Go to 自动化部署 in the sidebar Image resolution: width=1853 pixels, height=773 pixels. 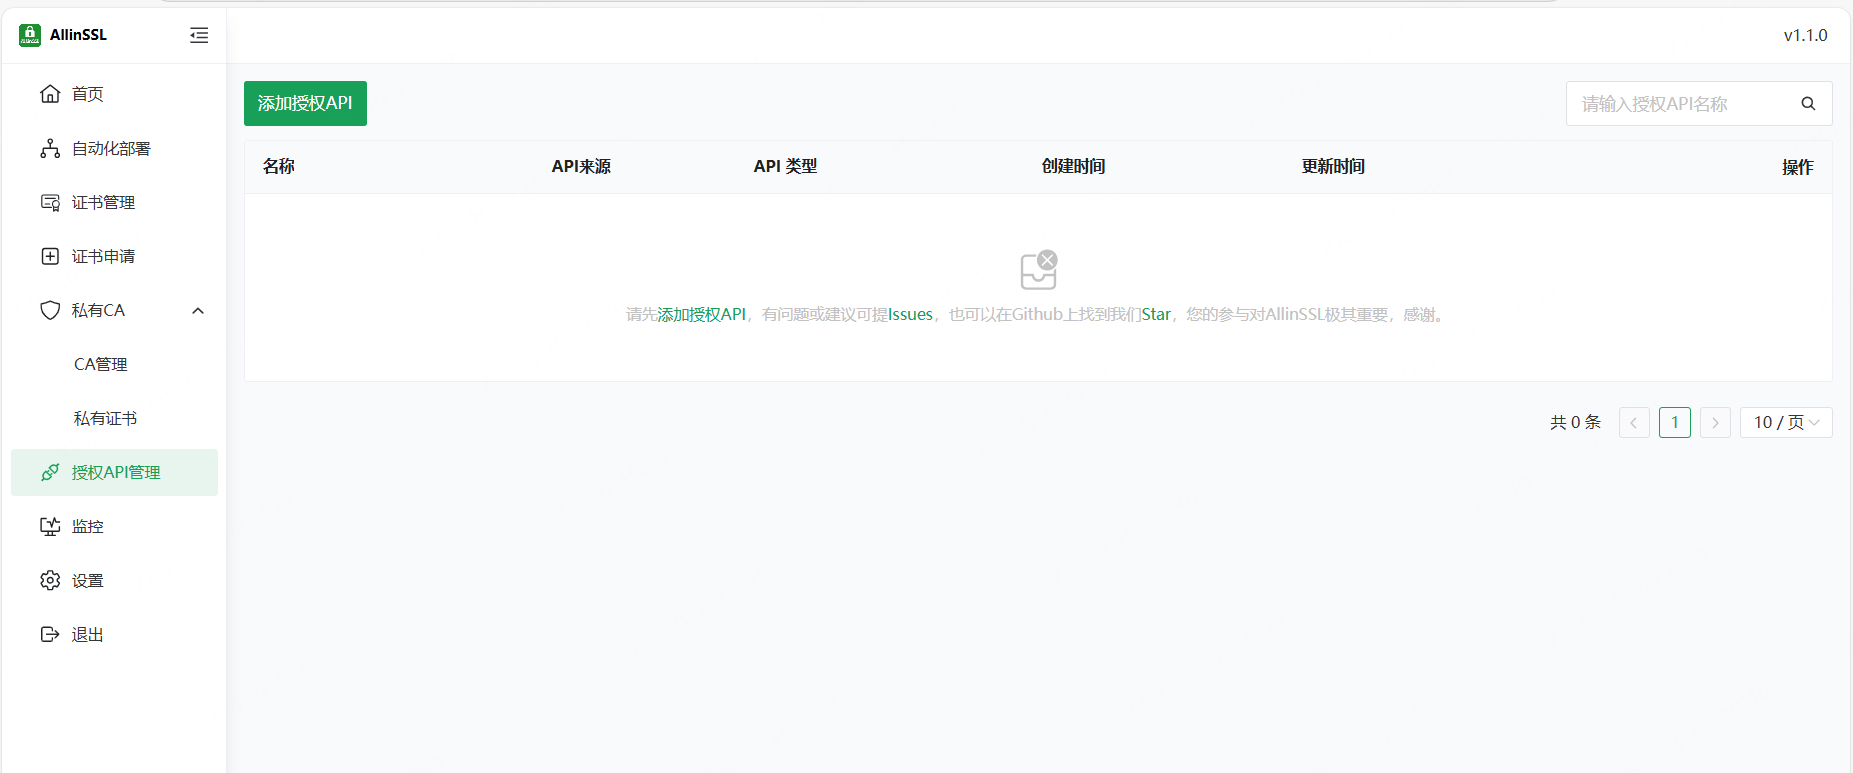pos(114,148)
